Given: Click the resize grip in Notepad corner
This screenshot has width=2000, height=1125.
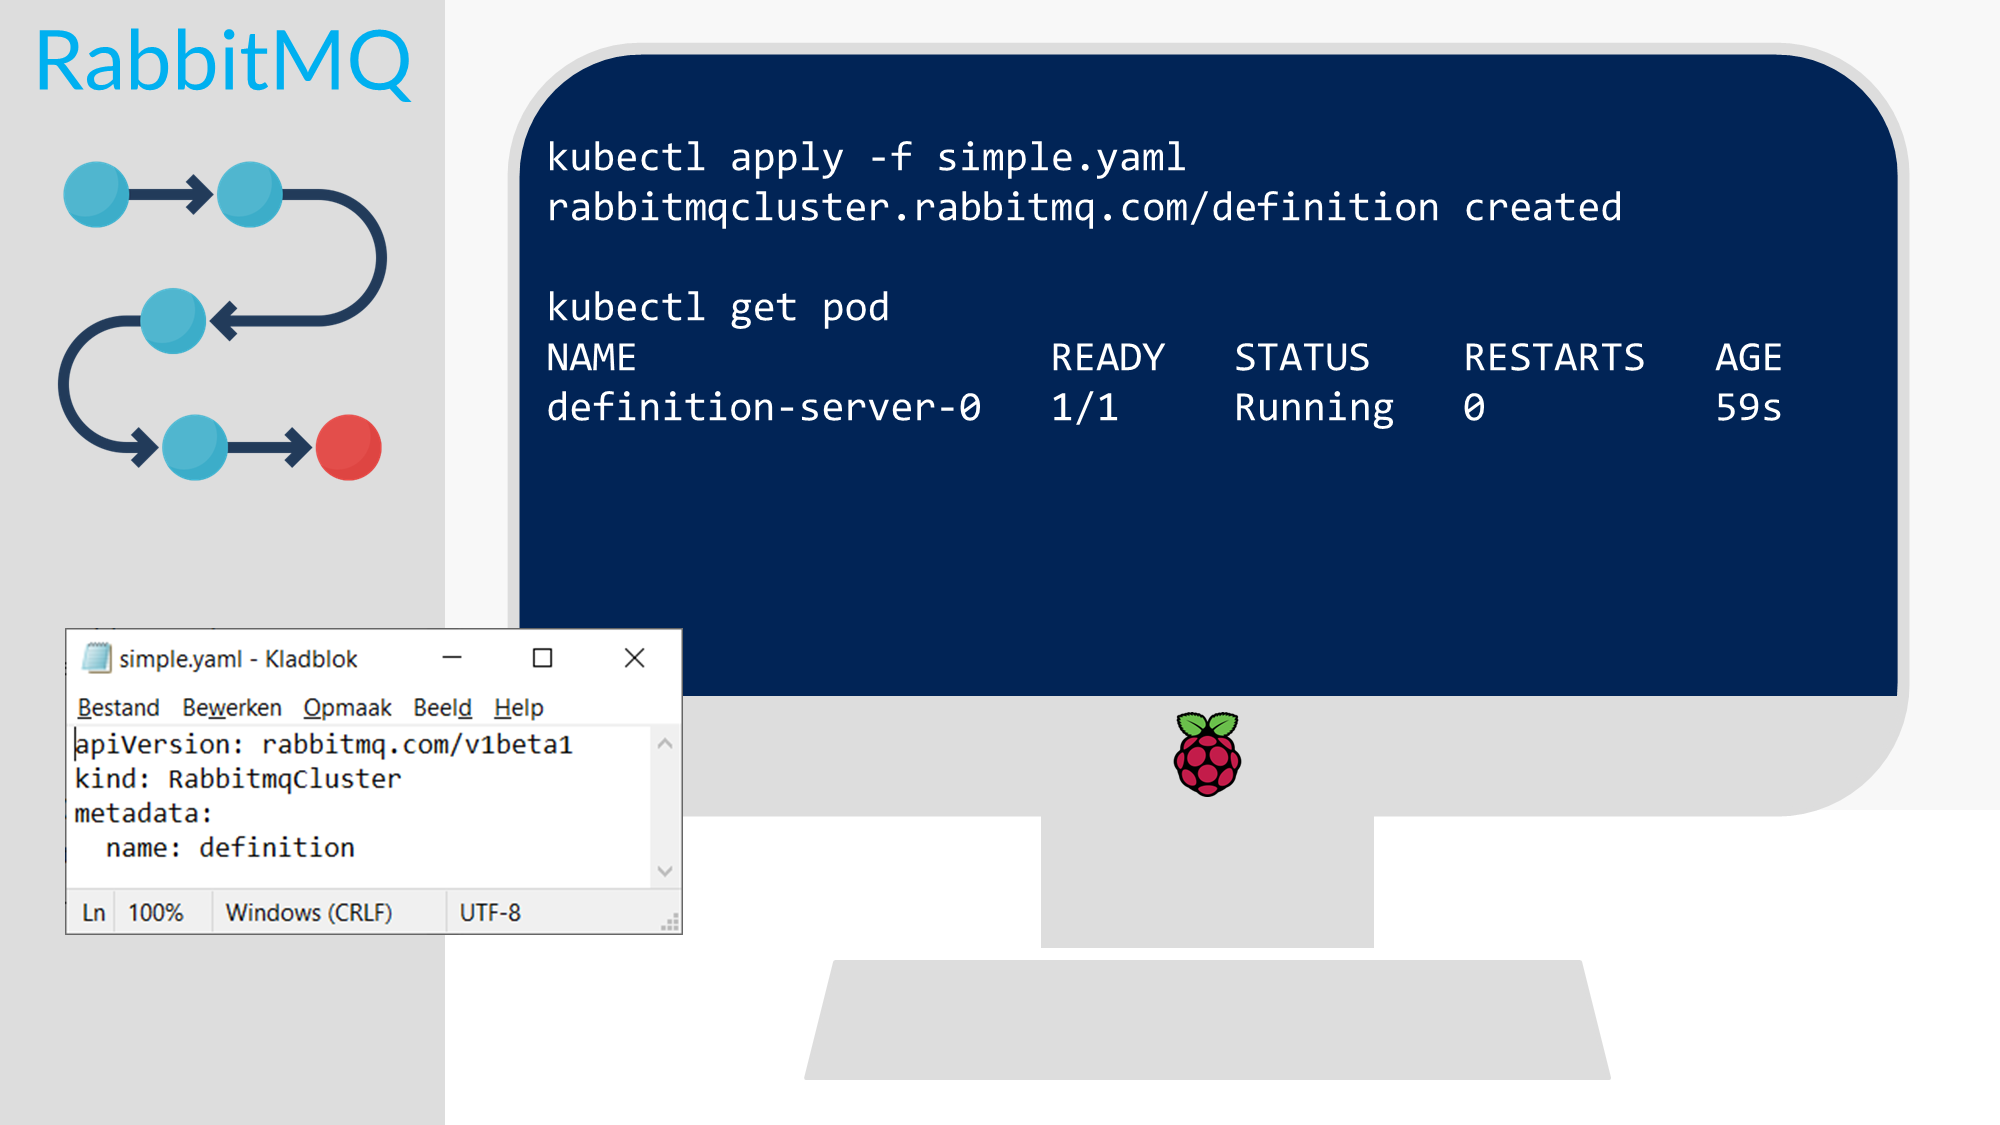Looking at the screenshot, I should pos(671,922).
